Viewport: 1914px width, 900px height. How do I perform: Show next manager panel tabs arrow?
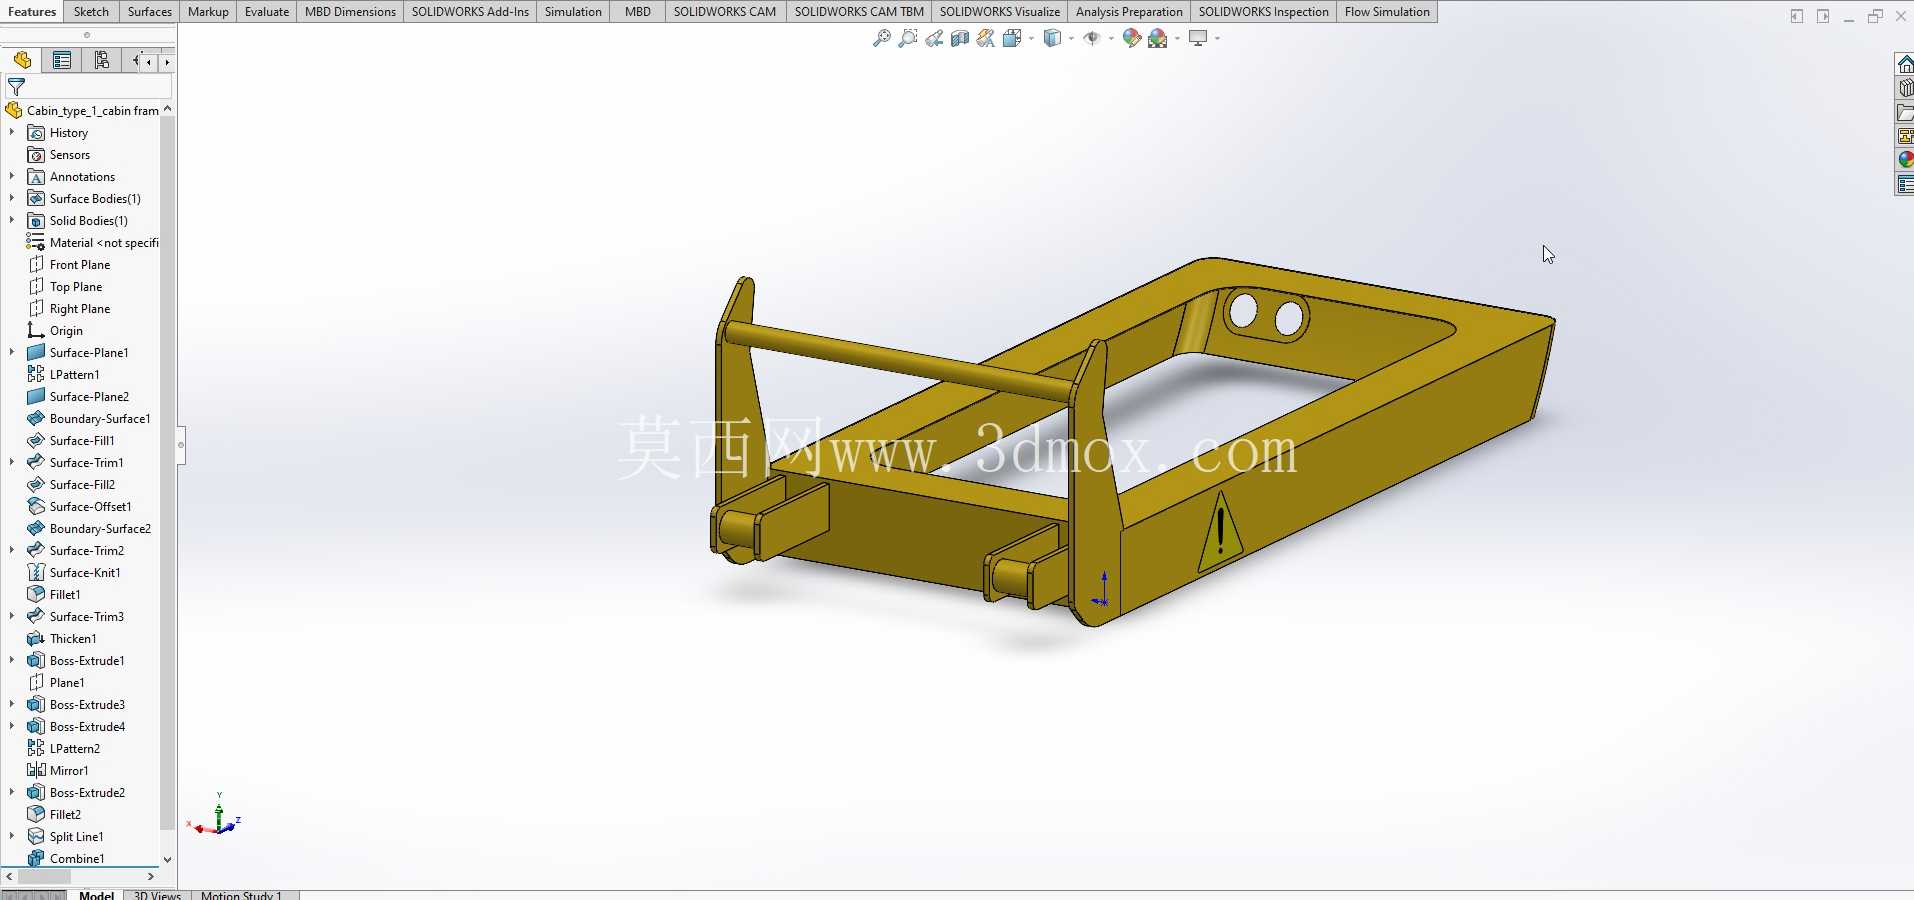pyautogui.click(x=167, y=61)
